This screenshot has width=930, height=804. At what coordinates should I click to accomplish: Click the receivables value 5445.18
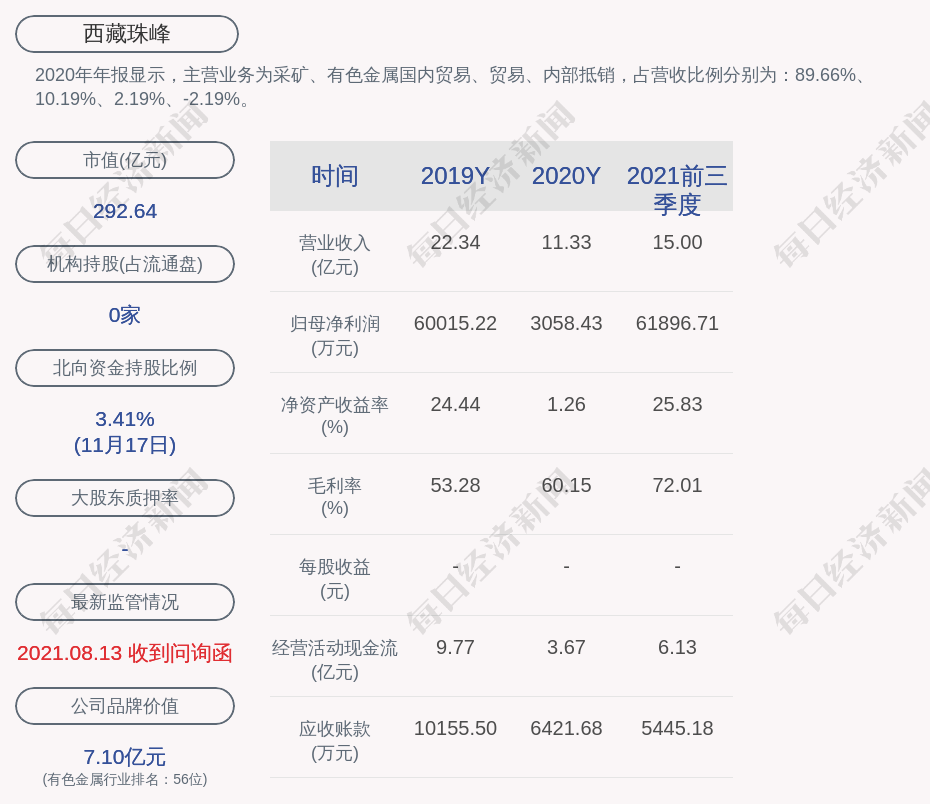pos(677,729)
